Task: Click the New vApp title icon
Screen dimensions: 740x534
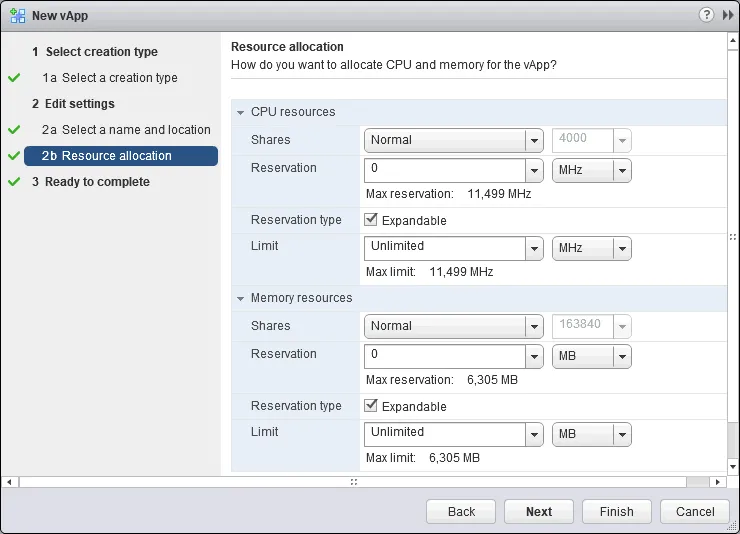Action: (17, 16)
